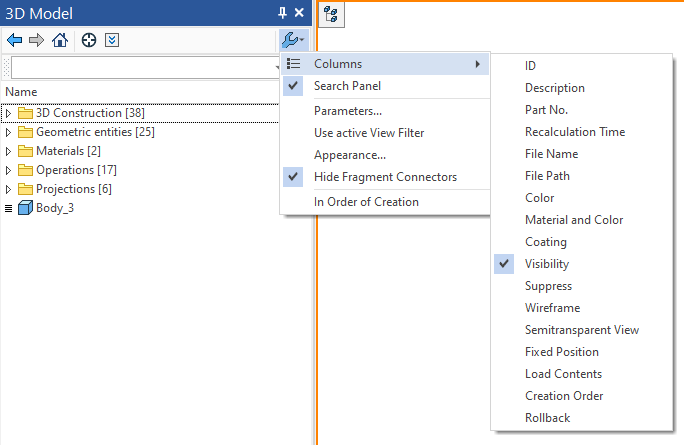Expand the Geometric entities [25] folder

(x=8, y=132)
